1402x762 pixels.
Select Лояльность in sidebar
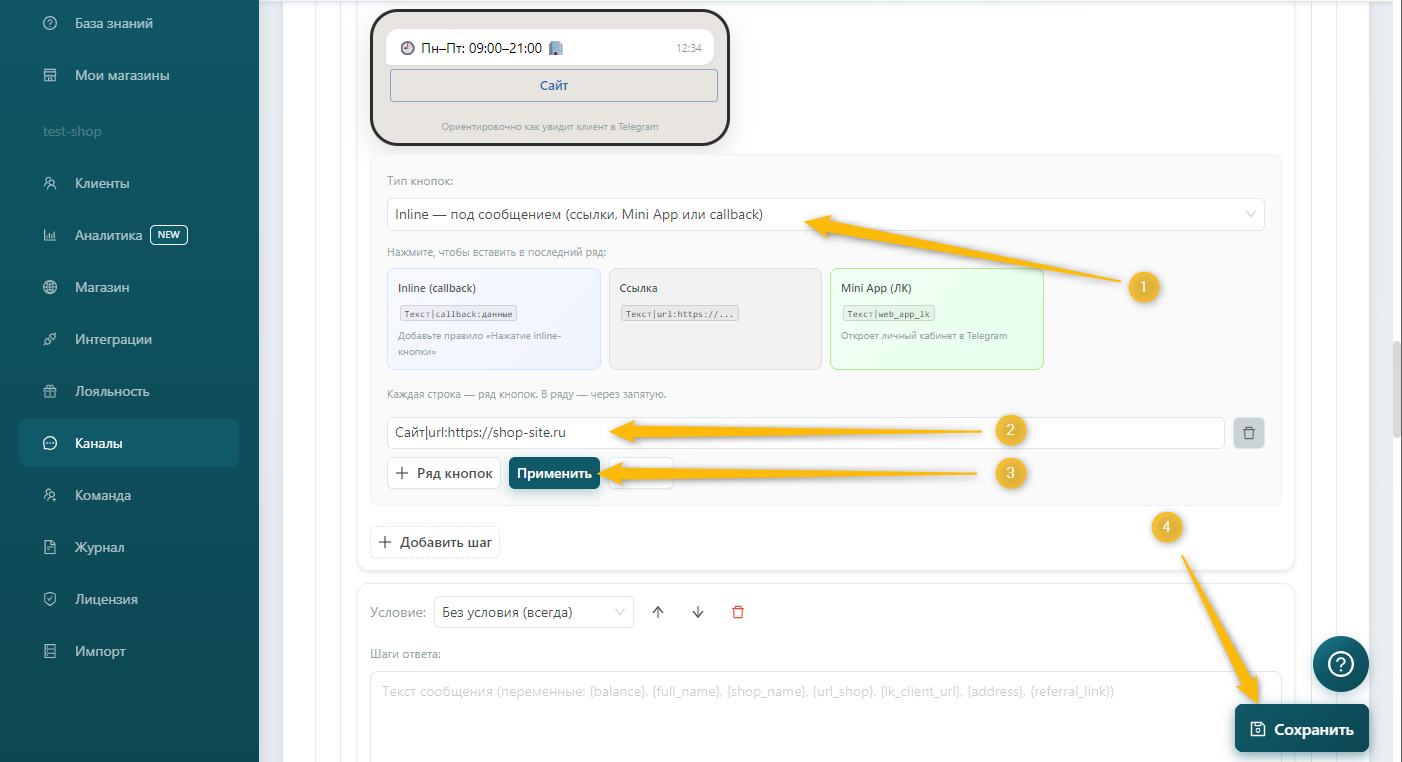tap(129, 391)
